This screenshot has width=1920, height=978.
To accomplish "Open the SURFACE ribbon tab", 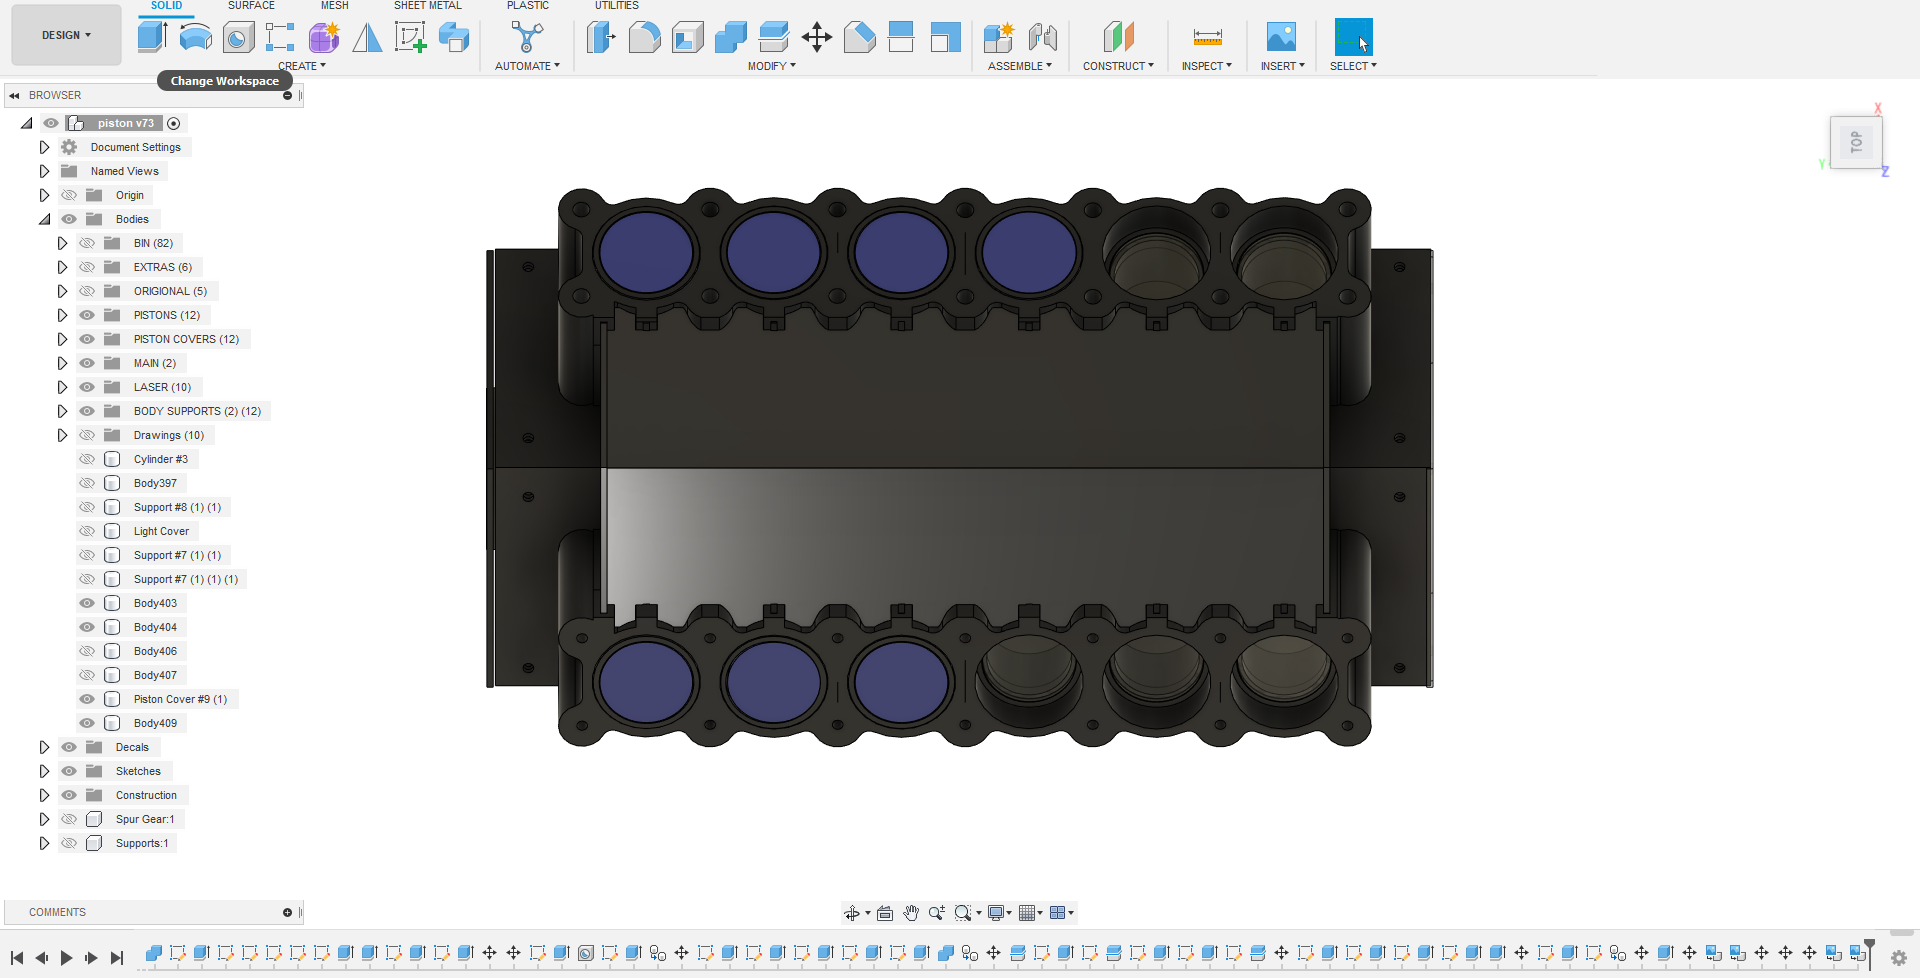I will [251, 6].
